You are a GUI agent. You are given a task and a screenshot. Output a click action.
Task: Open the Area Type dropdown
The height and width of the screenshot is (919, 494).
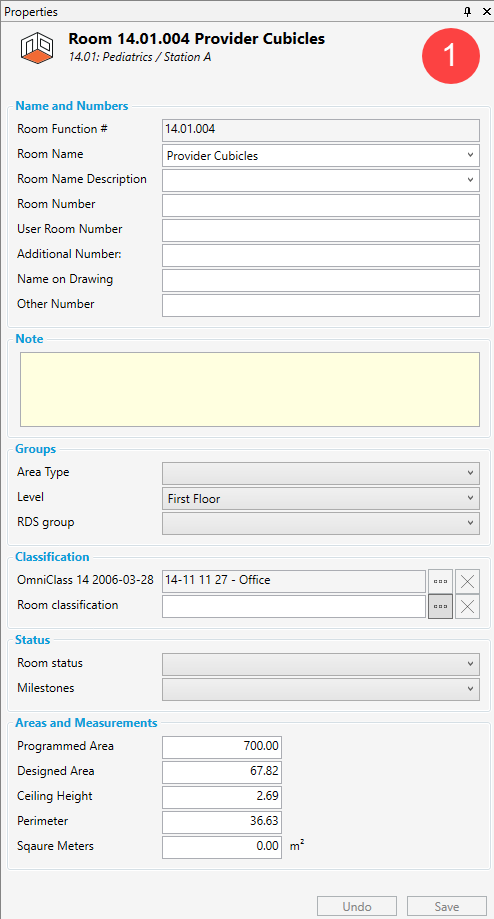[x=321, y=473]
